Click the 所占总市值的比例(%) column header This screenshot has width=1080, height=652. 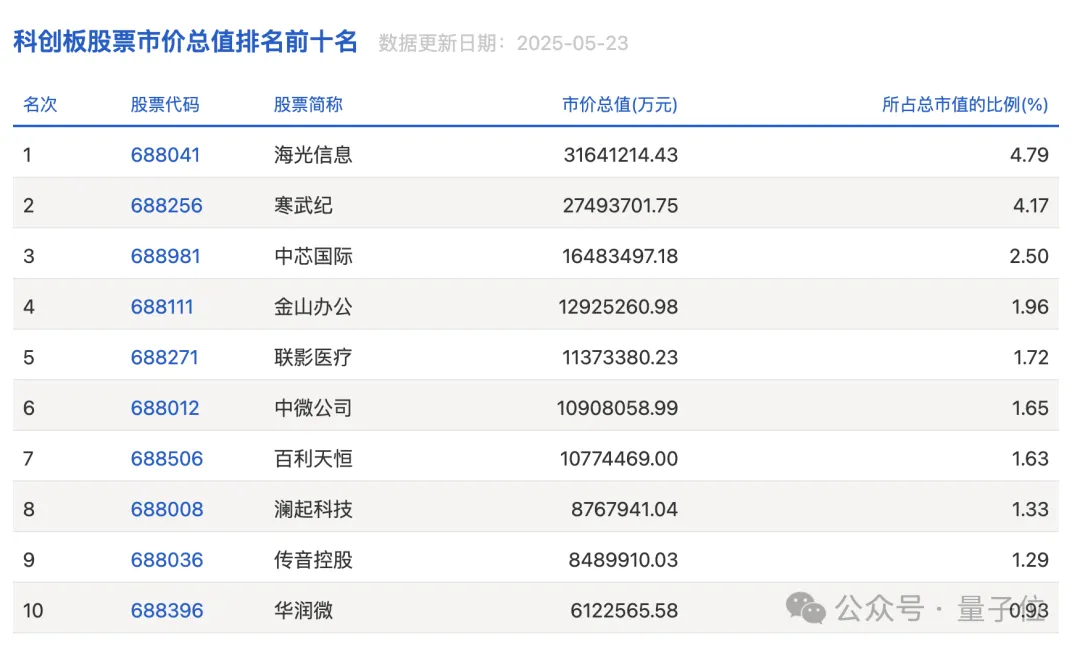pos(964,105)
